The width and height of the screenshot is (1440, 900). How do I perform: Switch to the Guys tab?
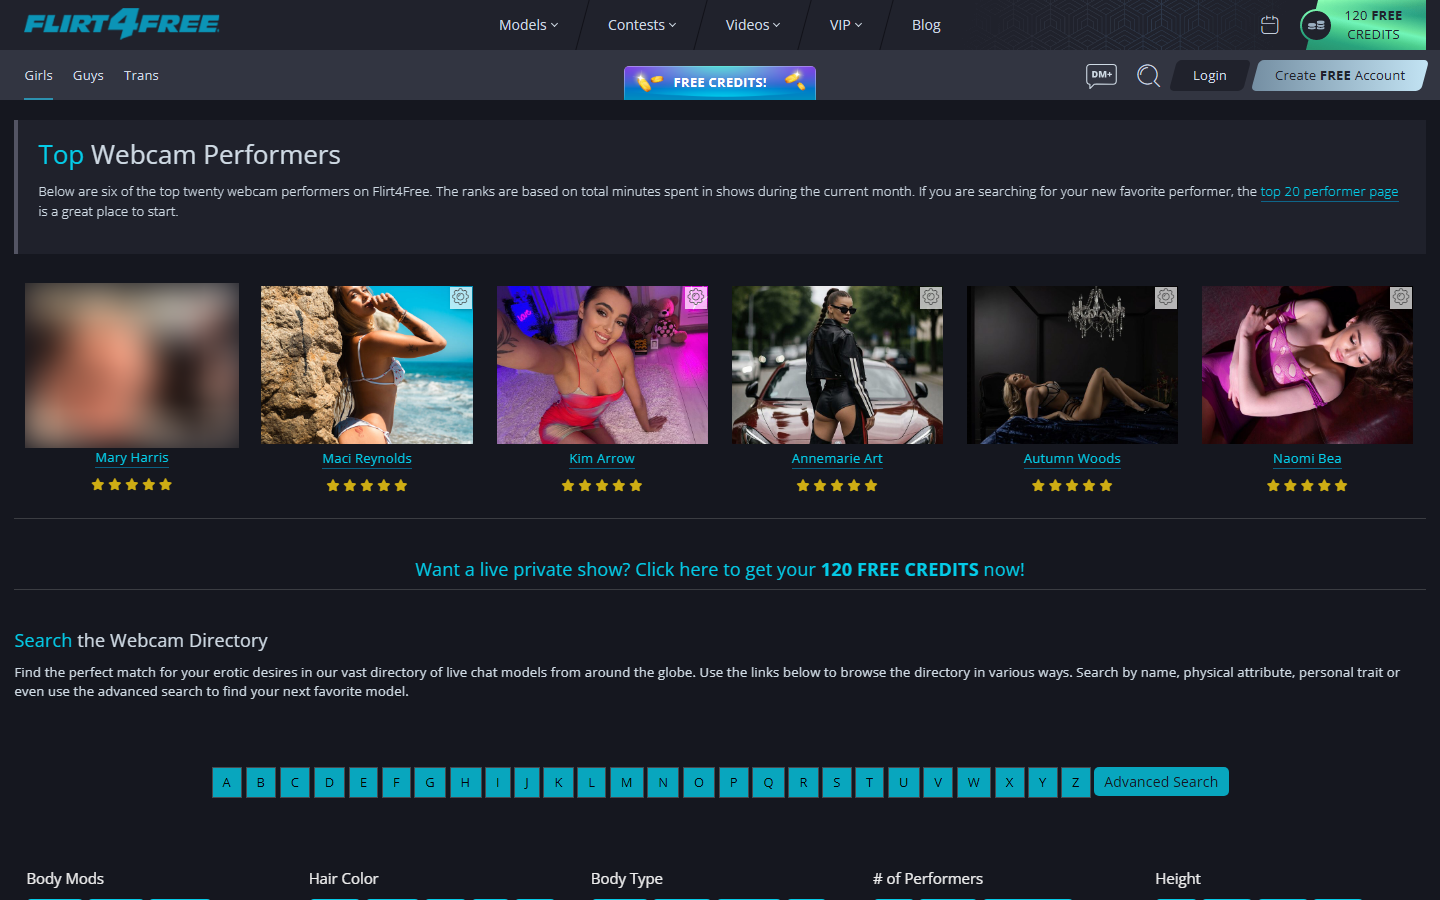(88, 75)
